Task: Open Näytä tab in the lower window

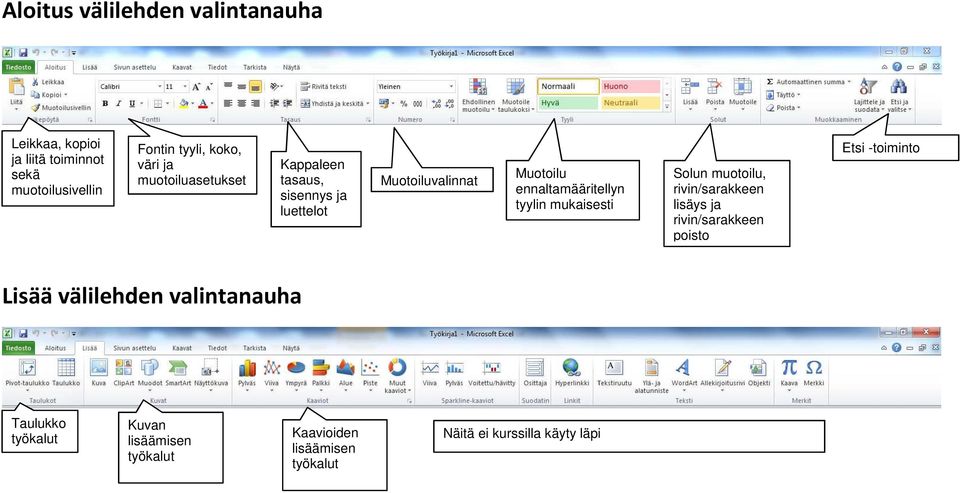Action: (290, 348)
